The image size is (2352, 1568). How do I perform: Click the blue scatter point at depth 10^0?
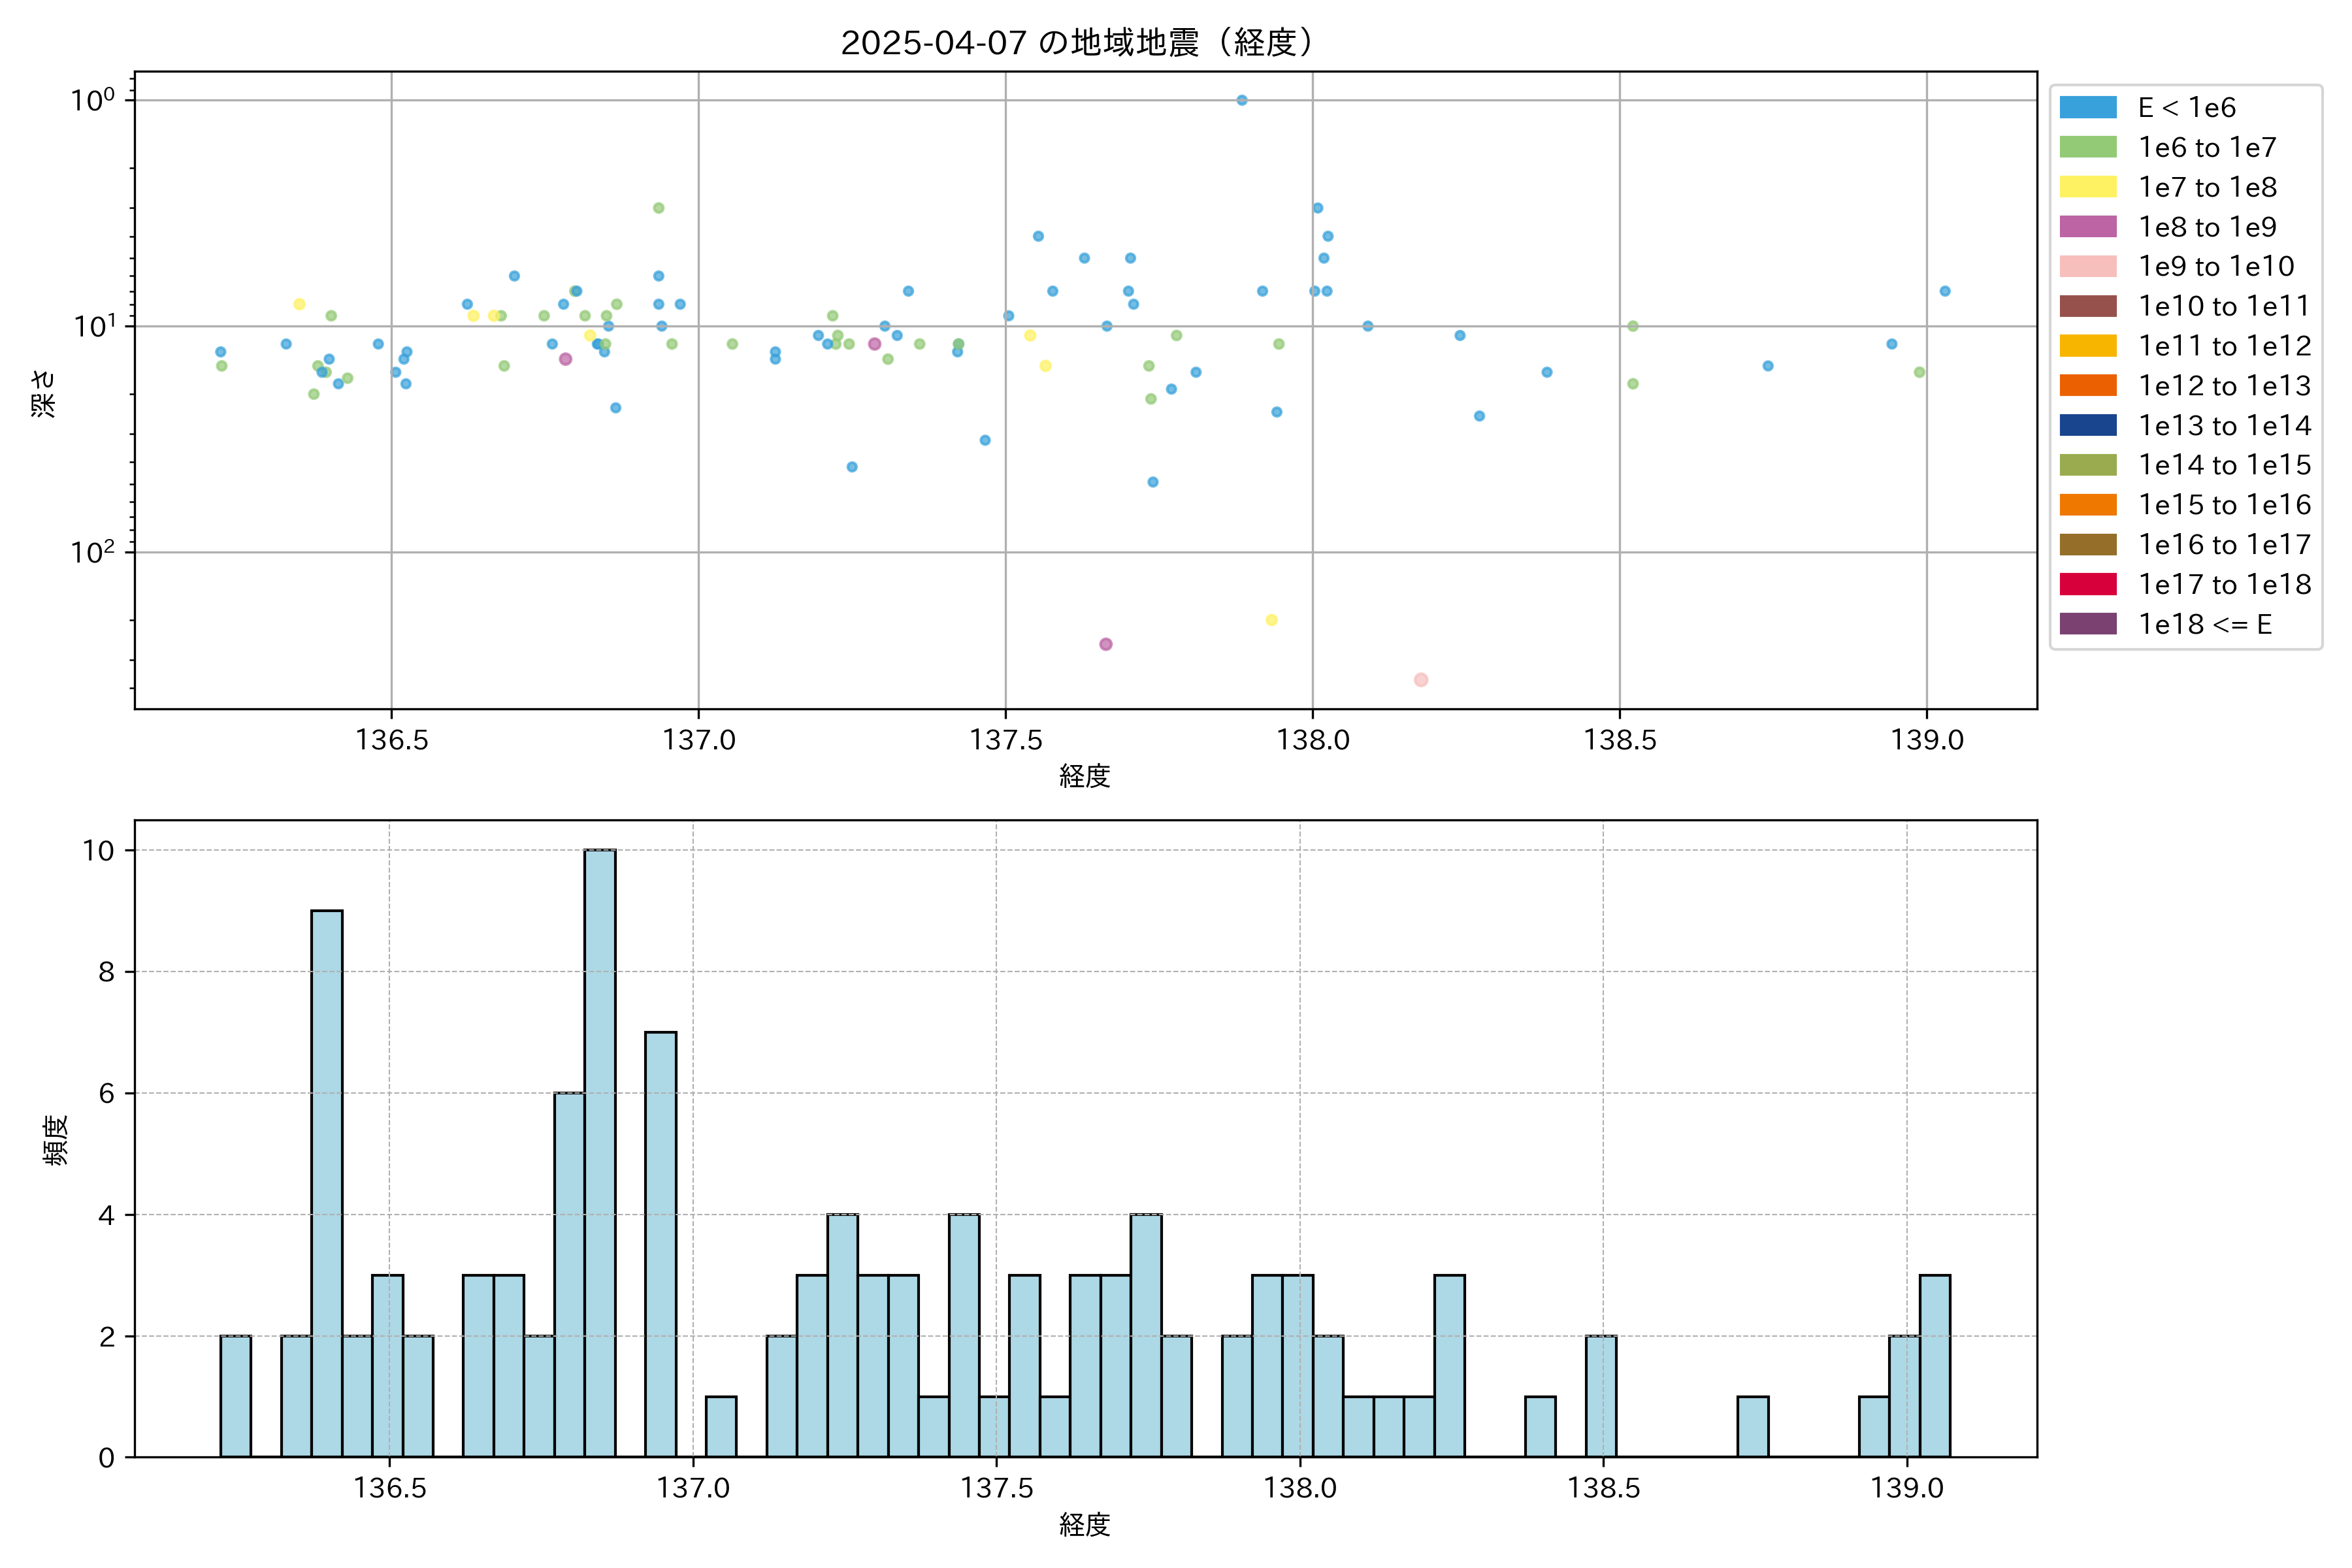coord(1242,100)
